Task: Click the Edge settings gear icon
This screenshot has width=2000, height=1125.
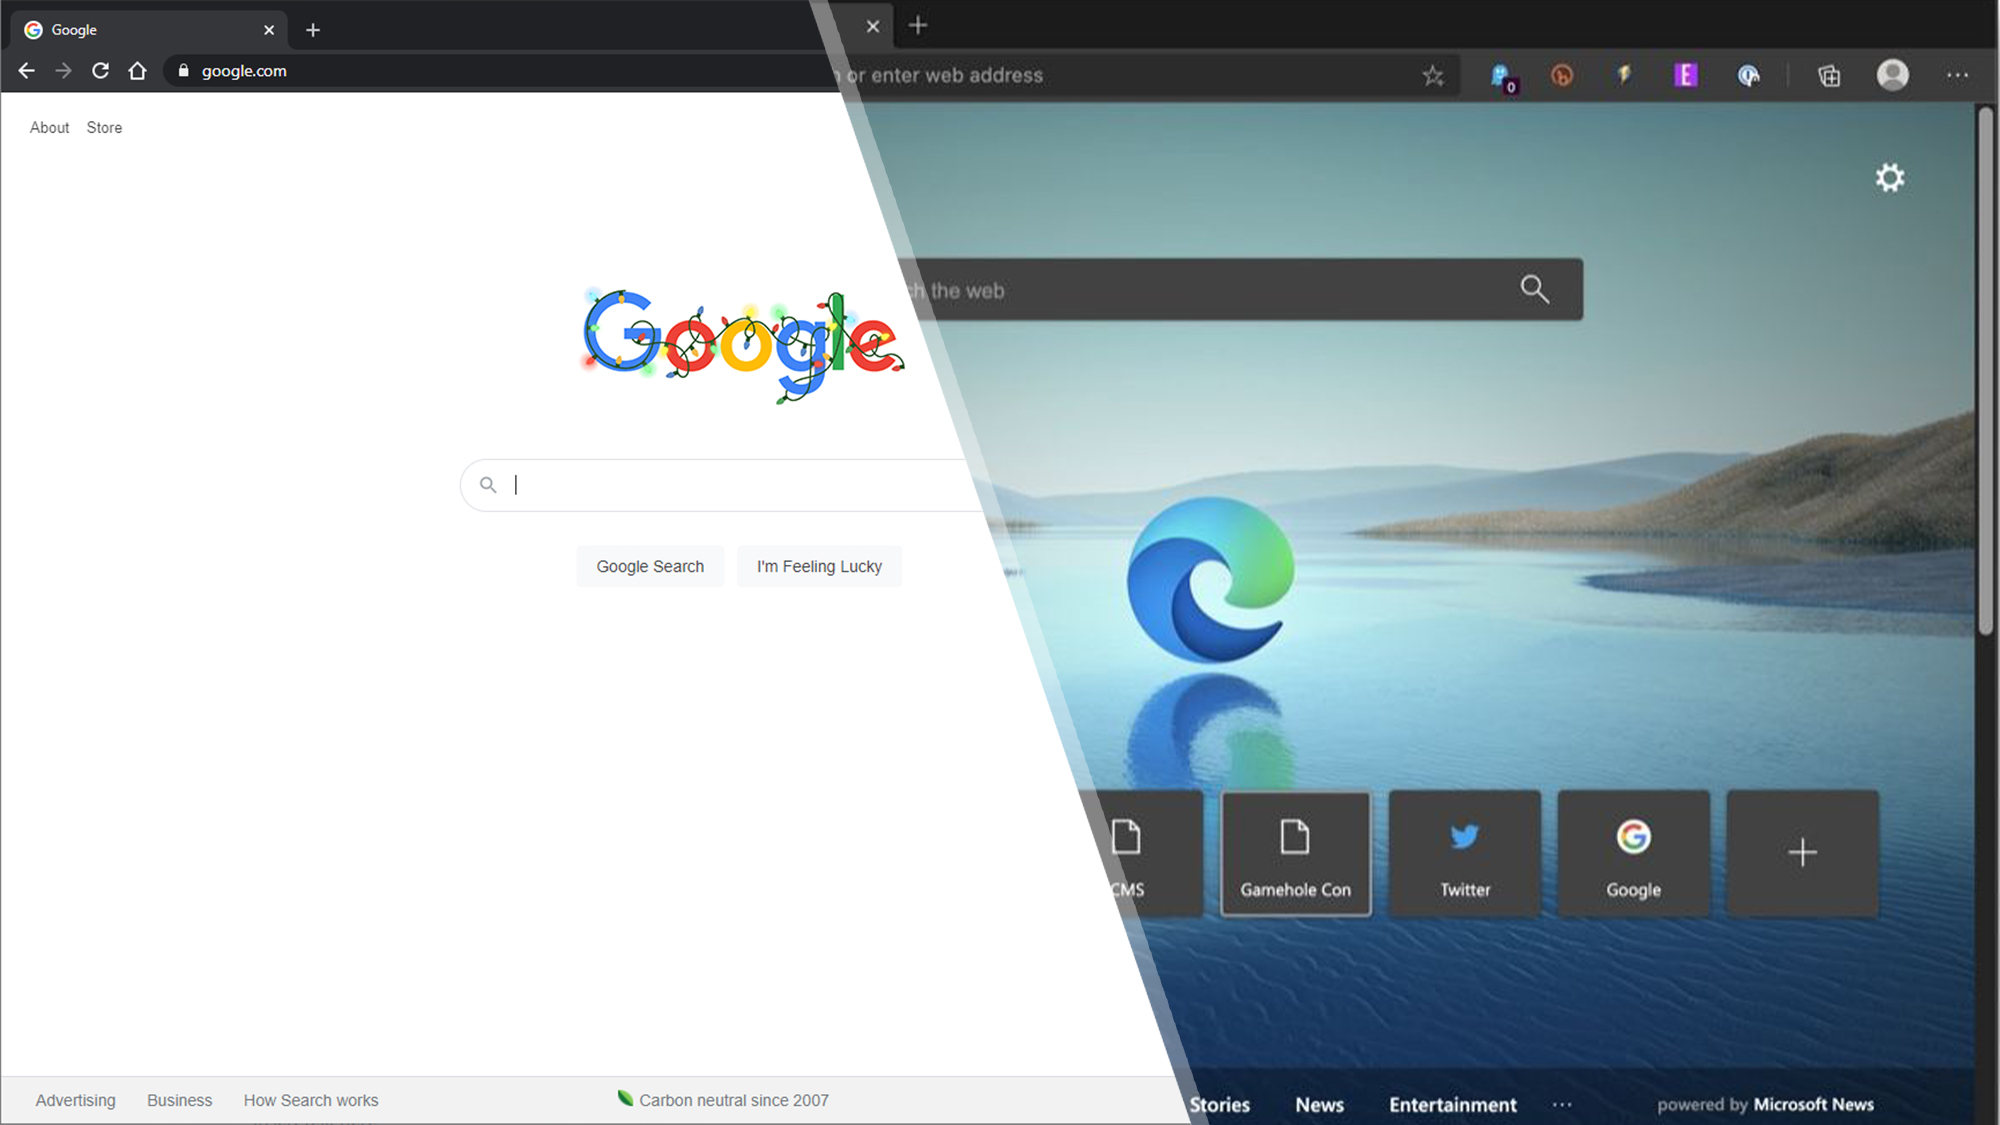Action: (x=1891, y=176)
